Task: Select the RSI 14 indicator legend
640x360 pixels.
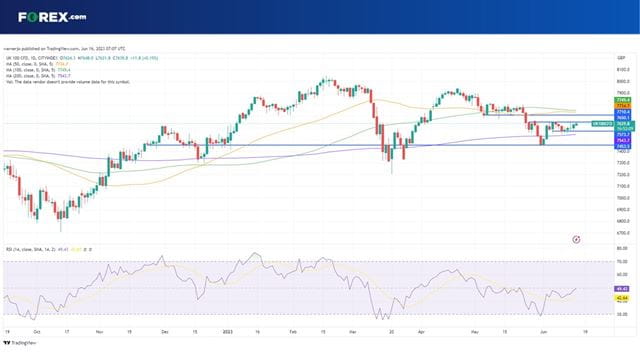Action: pyautogui.click(x=49, y=249)
